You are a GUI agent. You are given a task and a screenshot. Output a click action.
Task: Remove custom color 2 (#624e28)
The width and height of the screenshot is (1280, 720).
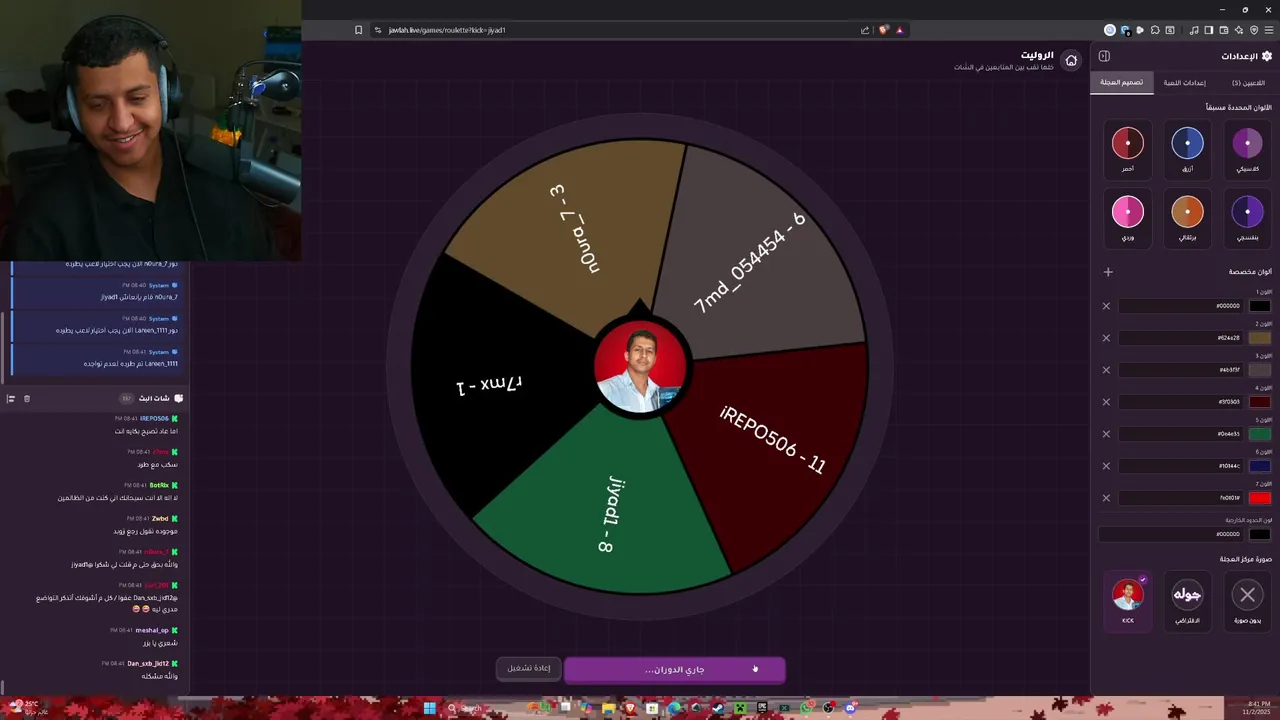(x=1106, y=338)
